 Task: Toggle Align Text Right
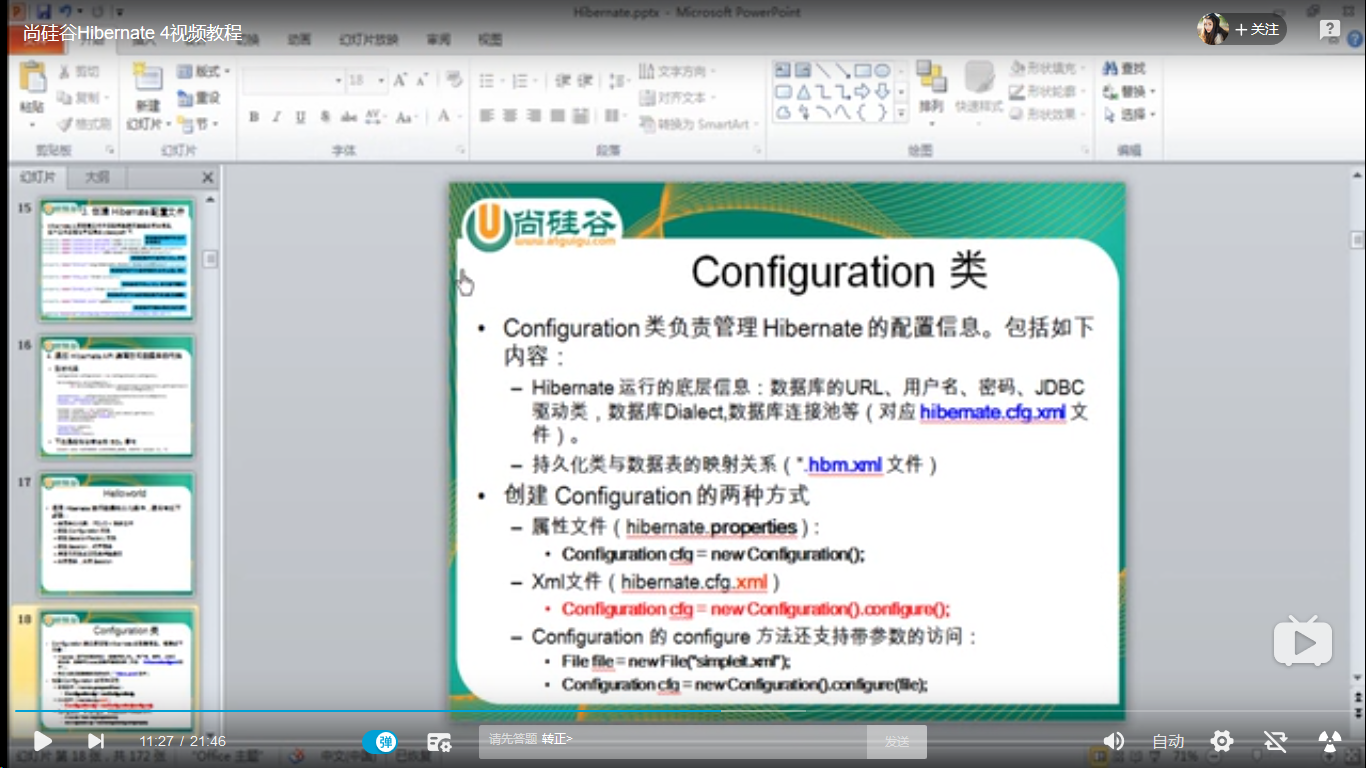point(533,117)
